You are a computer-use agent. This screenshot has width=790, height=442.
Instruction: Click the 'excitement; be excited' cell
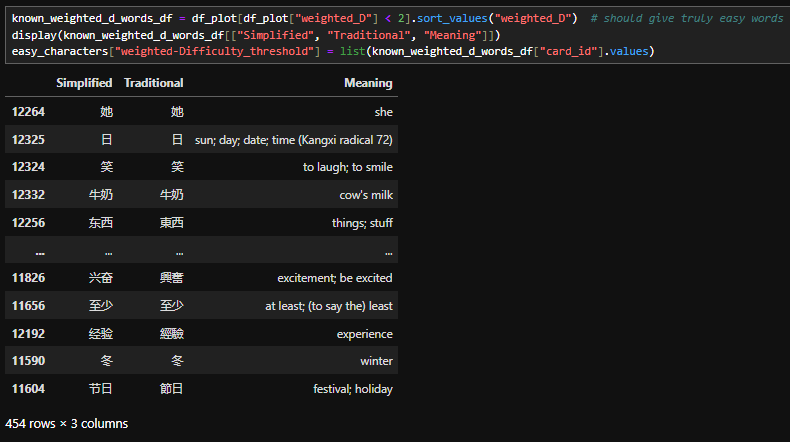[x=334, y=278]
